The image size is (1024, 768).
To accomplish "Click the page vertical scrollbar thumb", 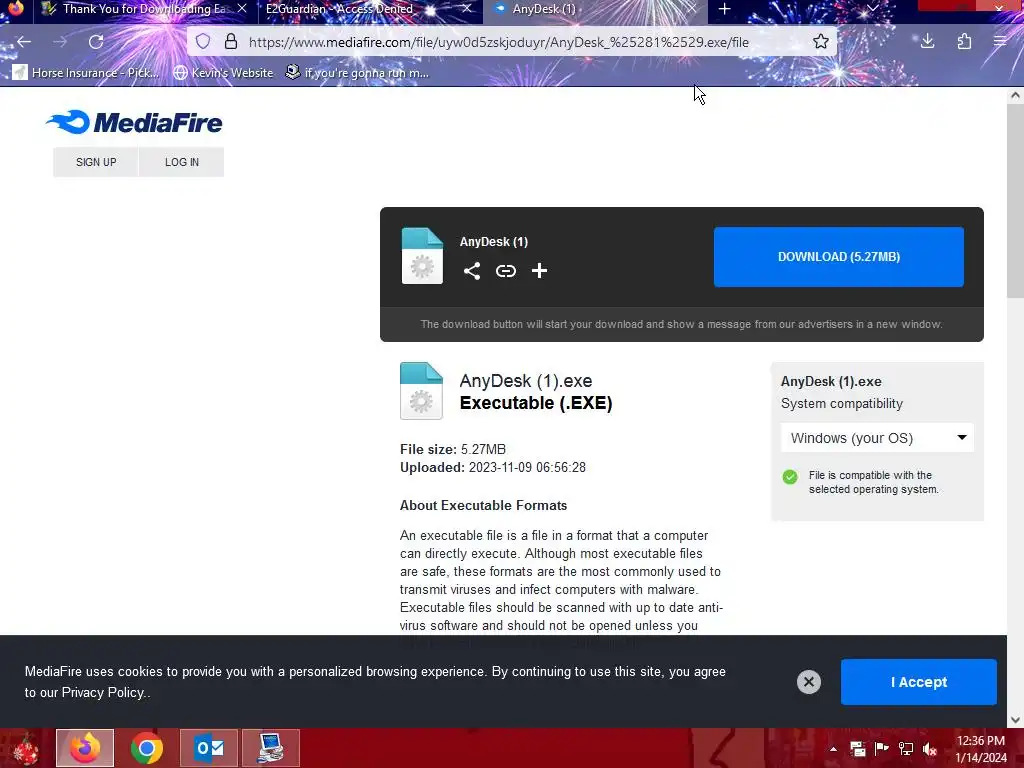I will tap(1015, 202).
